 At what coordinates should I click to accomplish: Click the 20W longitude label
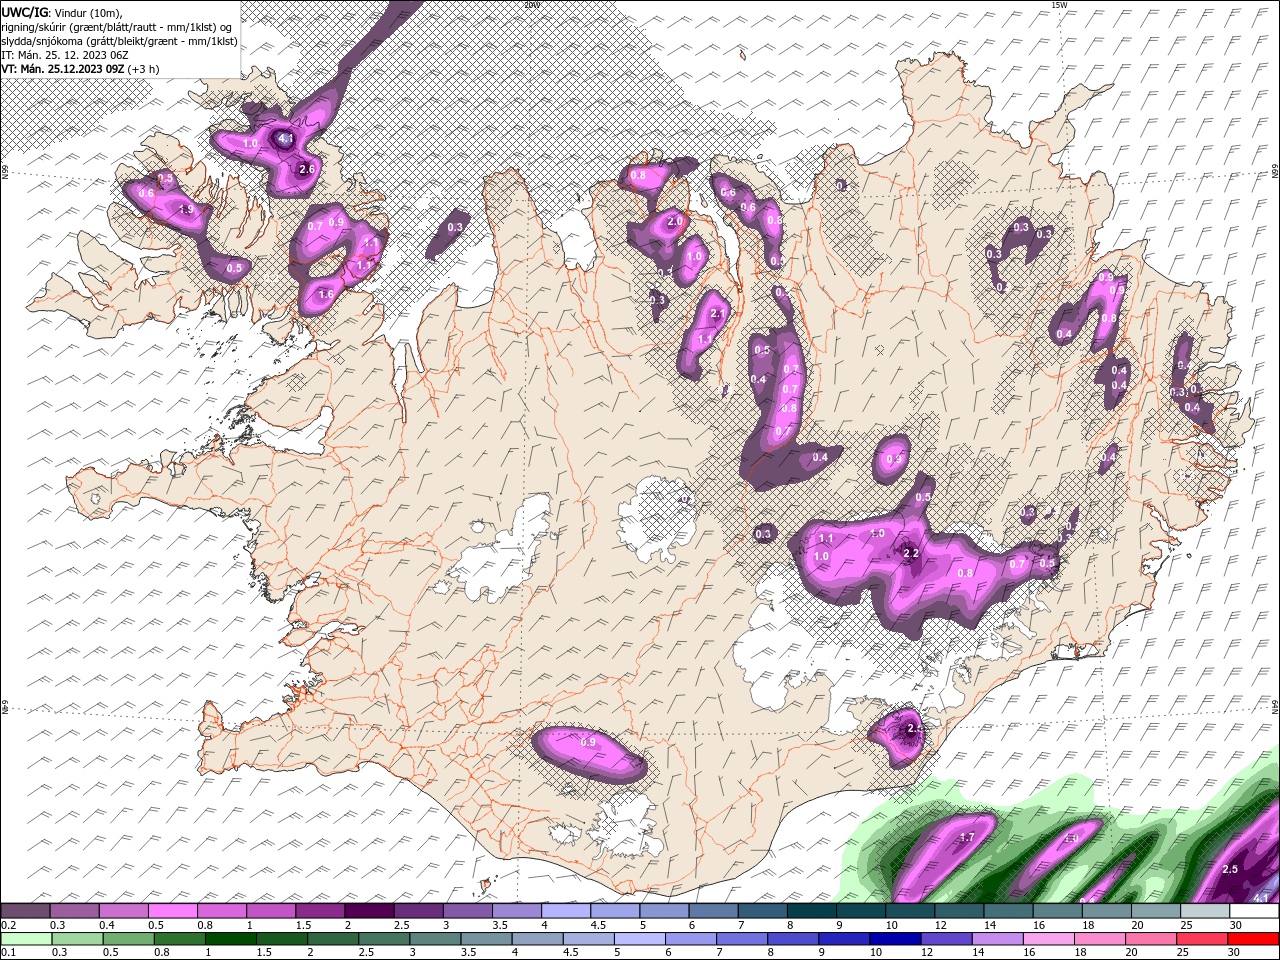click(532, 4)
